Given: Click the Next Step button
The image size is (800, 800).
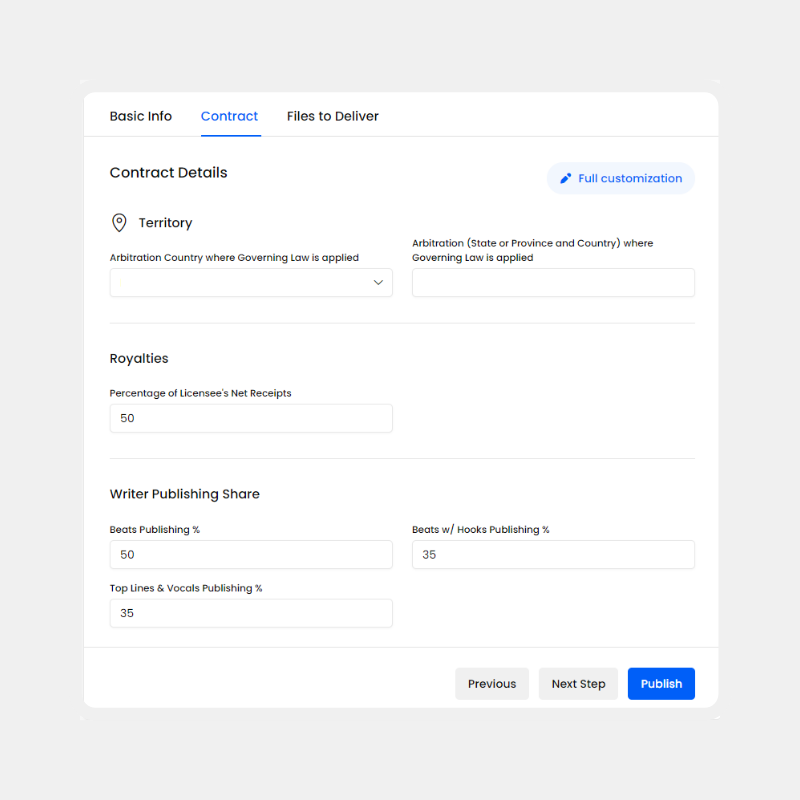Looking at the screenshot, I should click(x=578, y=683).
